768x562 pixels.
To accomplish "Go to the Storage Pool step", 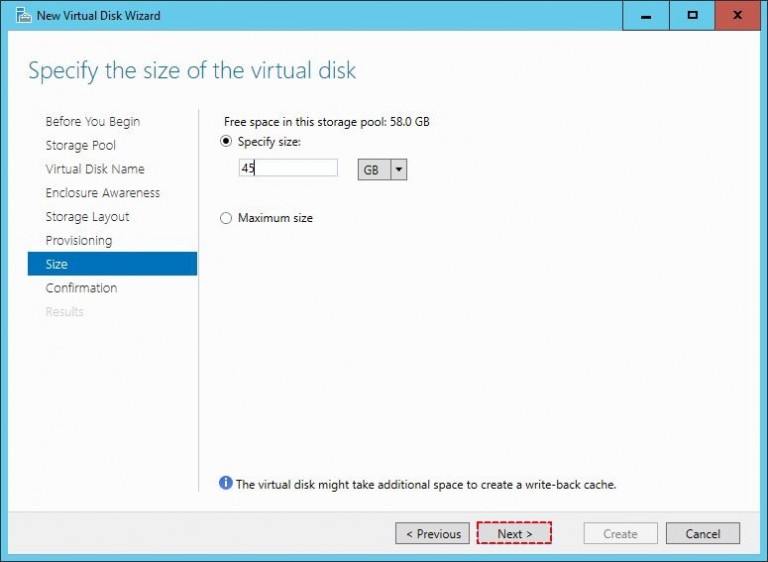I will point(81,146).
